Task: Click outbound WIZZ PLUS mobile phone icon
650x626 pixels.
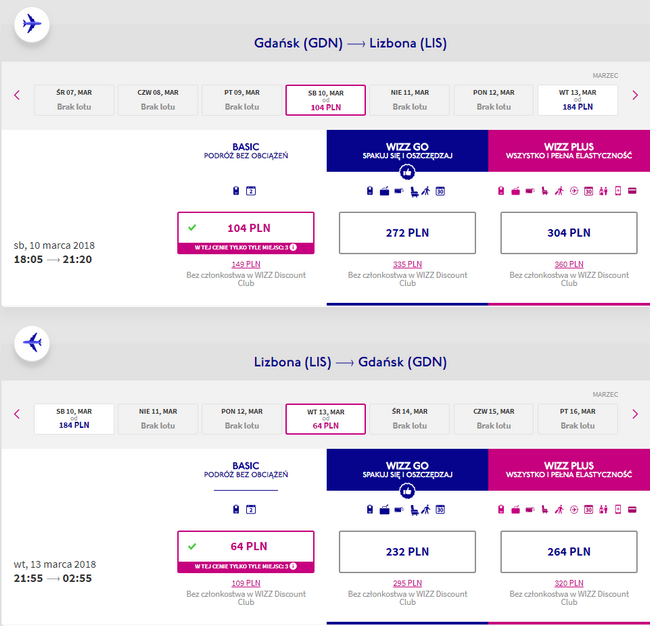Action: [618, 191]
